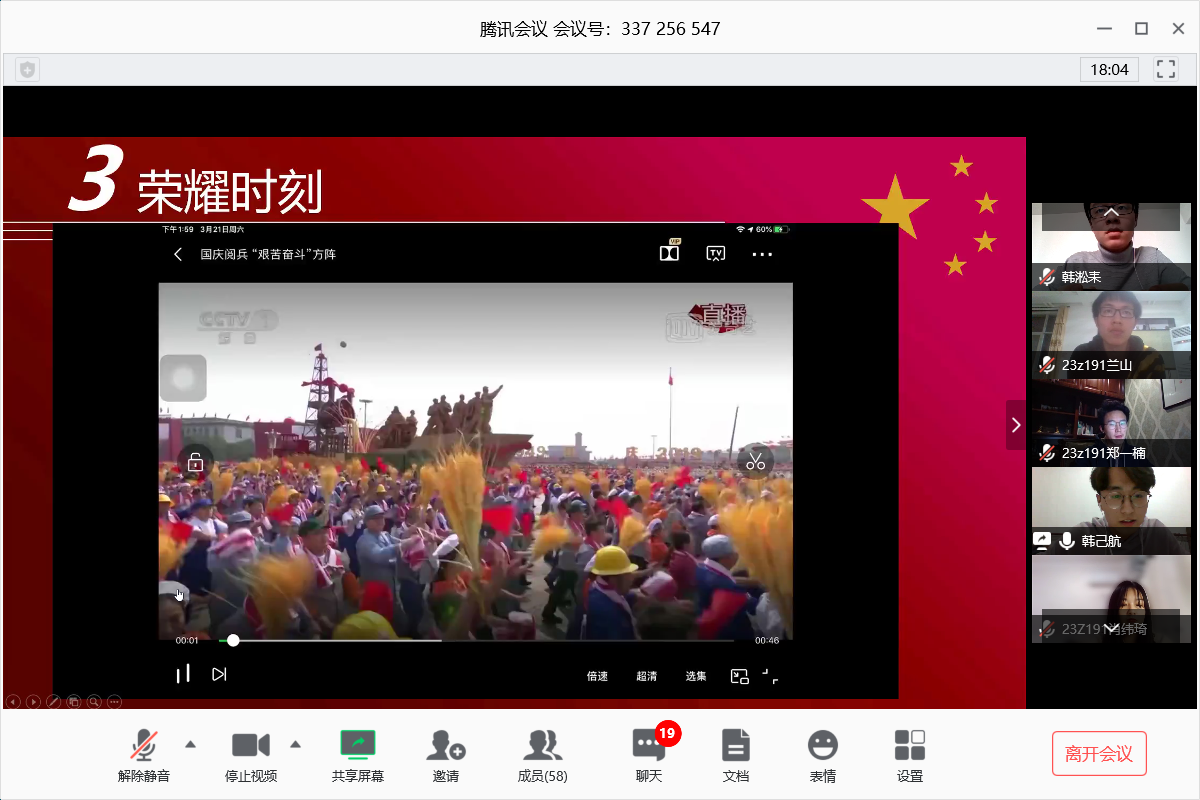1200x800 pixels.
Task: Start screen sharing via 共享屏幕
Action: 358,746
